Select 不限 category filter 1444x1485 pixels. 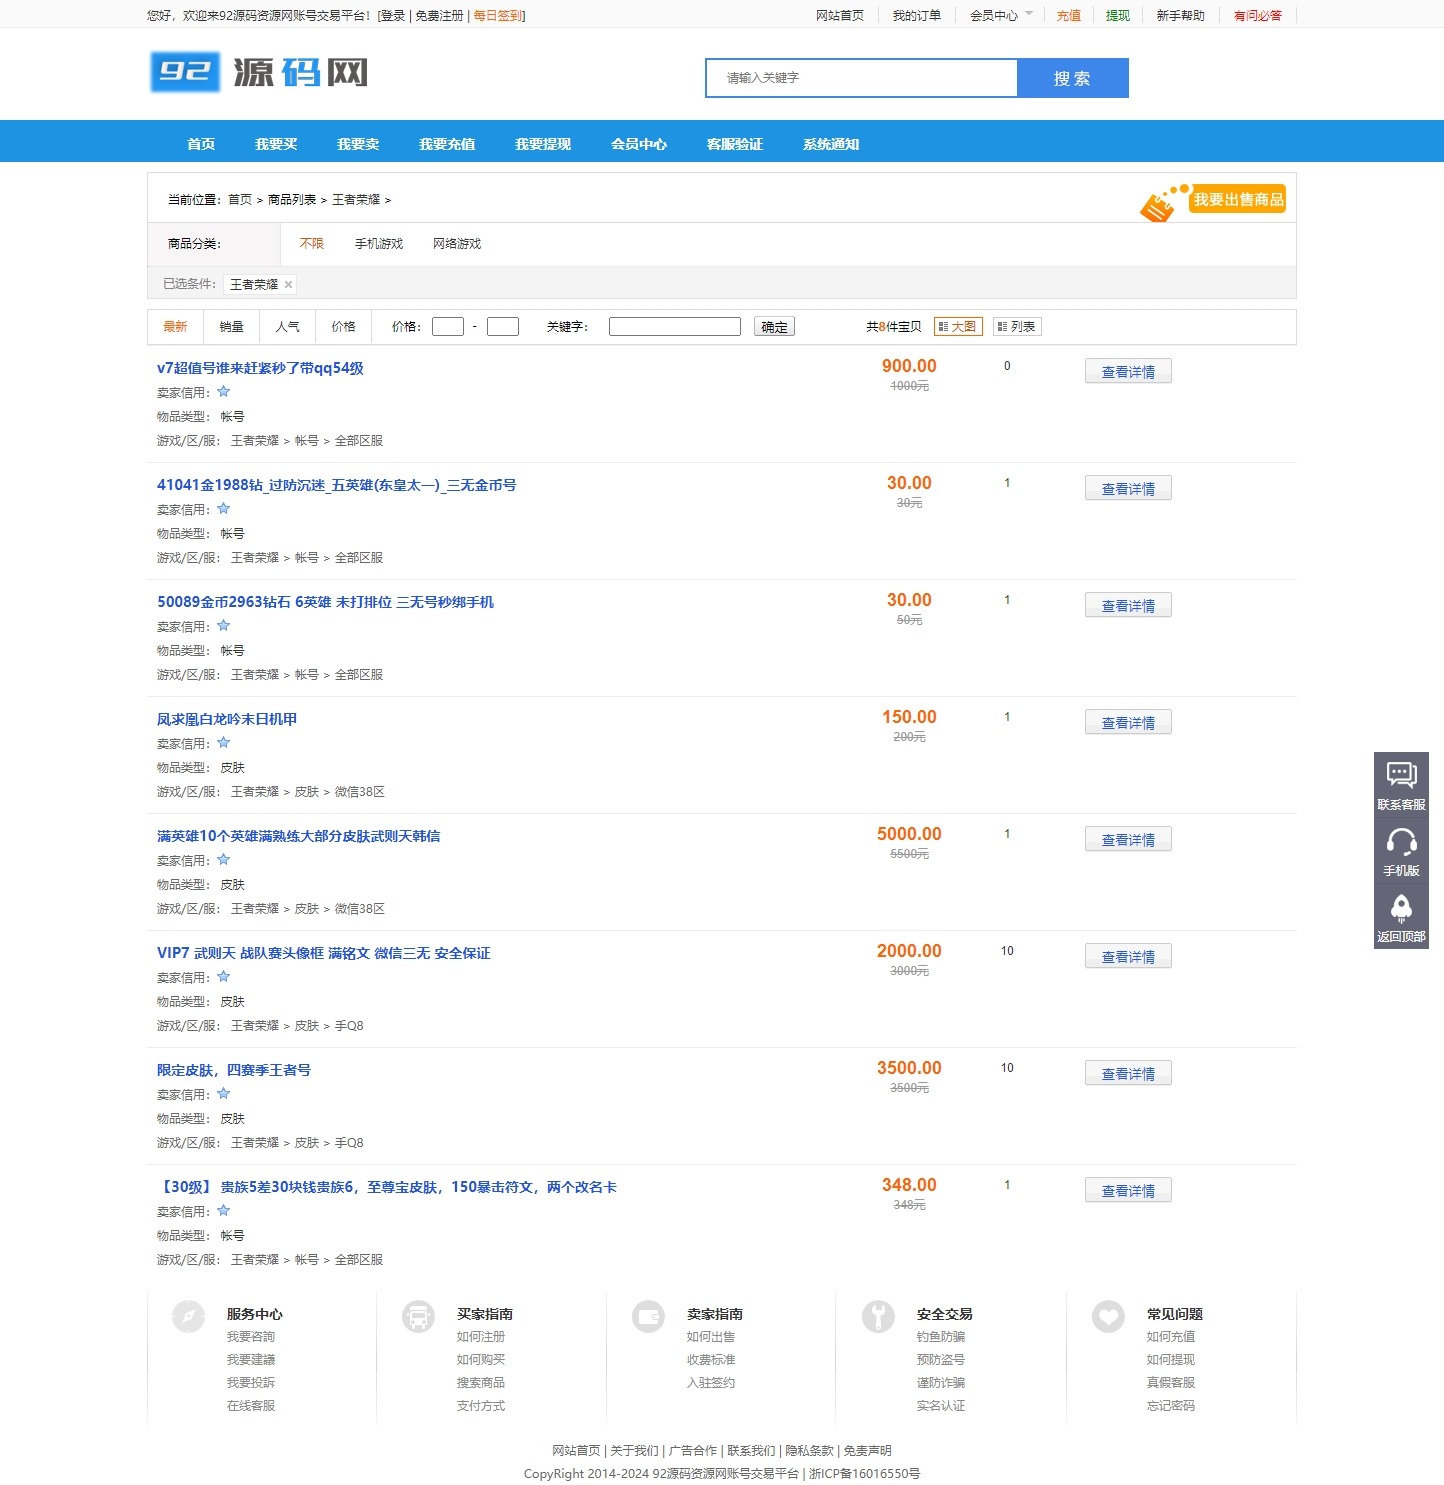[312, 244]
